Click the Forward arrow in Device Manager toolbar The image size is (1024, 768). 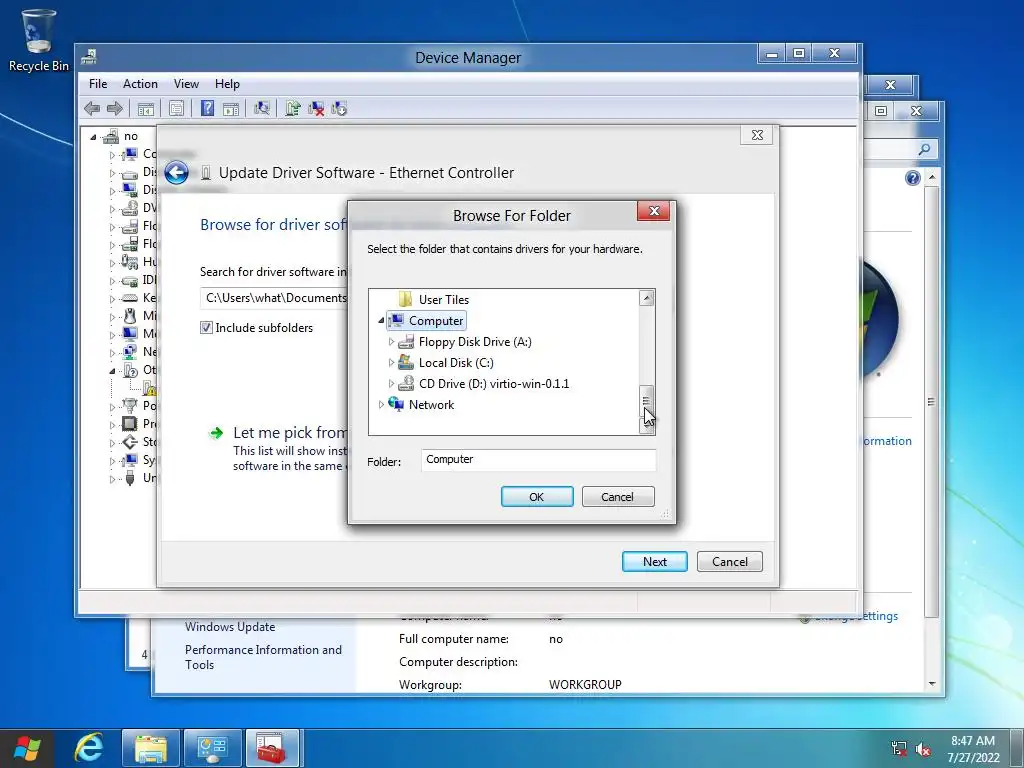[115, 108]
